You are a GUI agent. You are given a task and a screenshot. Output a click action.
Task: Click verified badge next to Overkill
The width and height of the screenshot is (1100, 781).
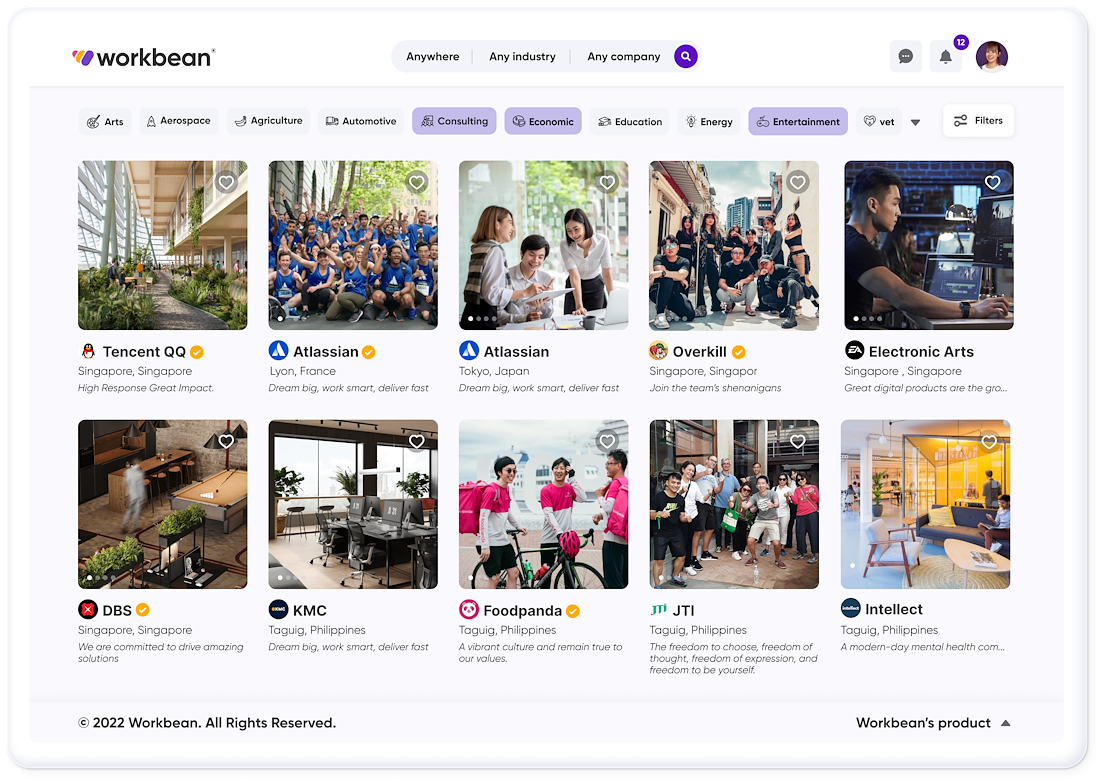click(739, 352)
